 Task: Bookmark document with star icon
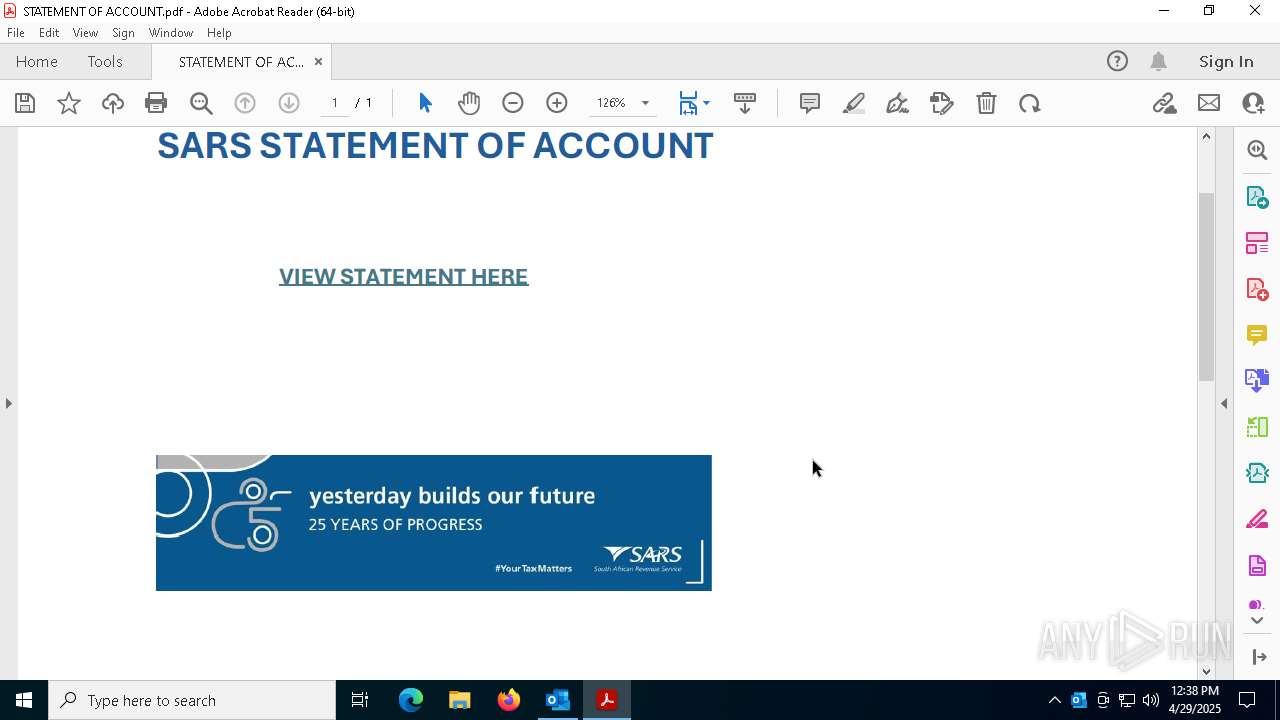tap(69, 103)
